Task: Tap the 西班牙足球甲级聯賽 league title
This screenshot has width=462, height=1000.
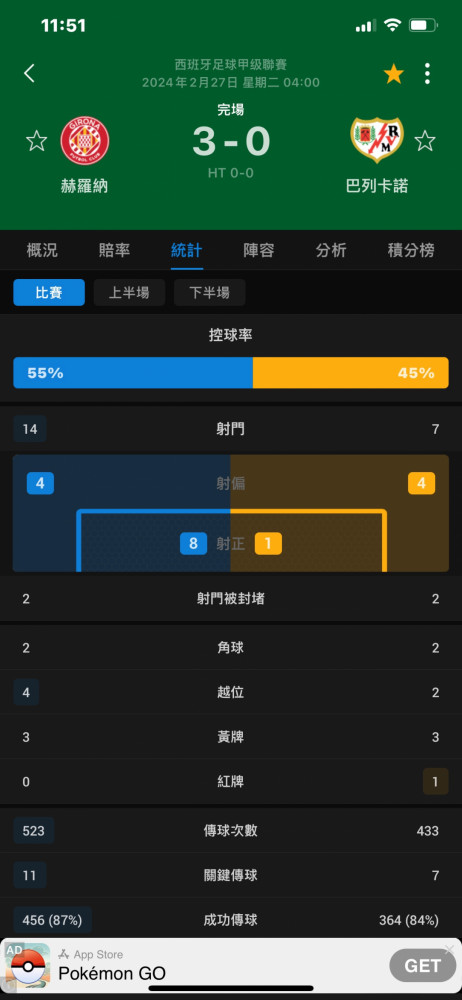Action: pyautogui.click(x=231, y=64)
